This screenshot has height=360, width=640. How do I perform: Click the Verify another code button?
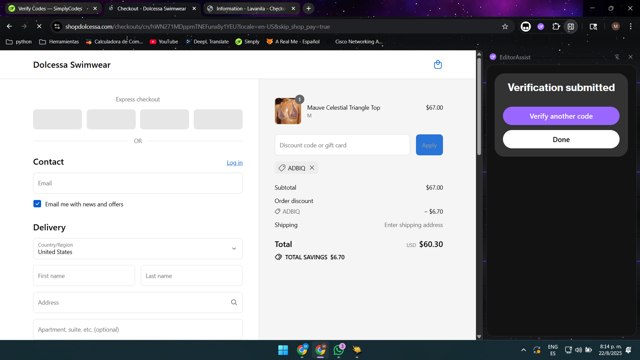coord(561,116)
